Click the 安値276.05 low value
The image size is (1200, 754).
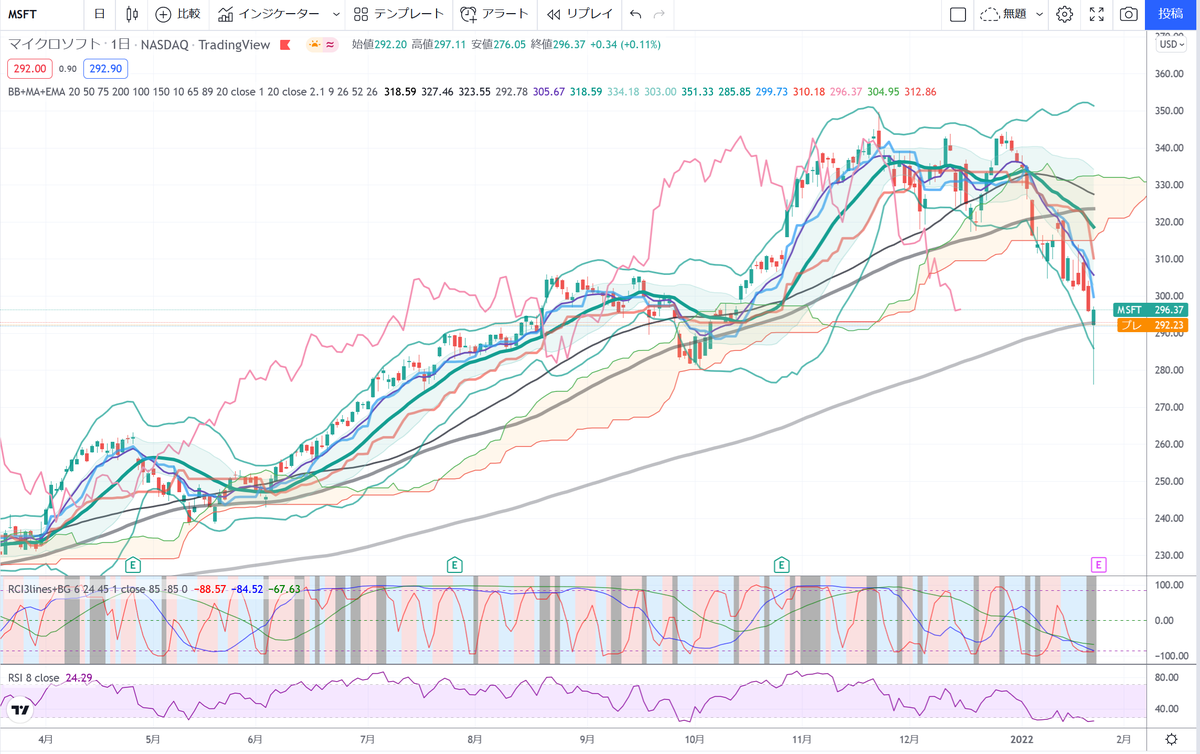coord(498,45)
